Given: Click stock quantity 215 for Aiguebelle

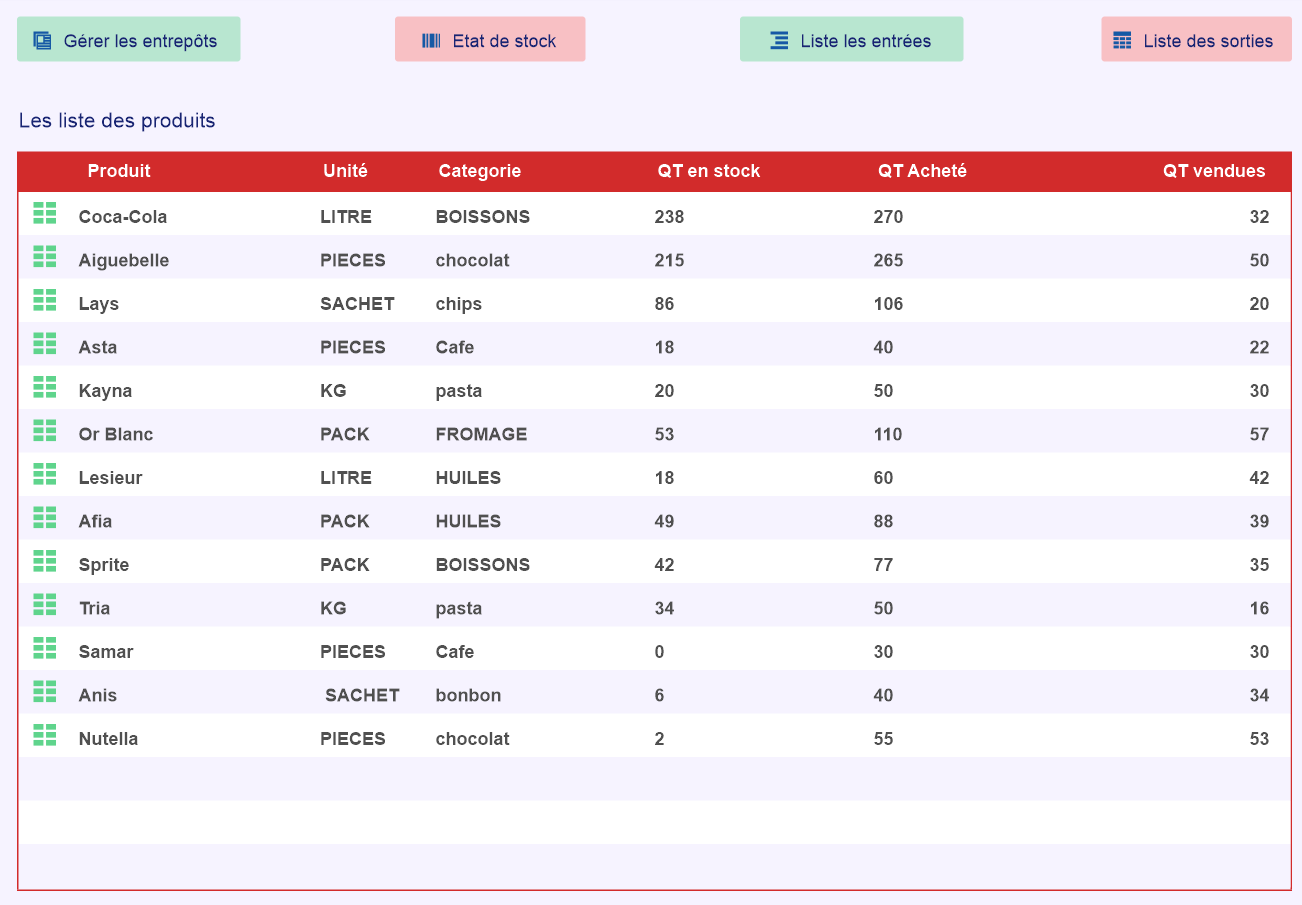Looking at the screenshot, I should (669, 261).
